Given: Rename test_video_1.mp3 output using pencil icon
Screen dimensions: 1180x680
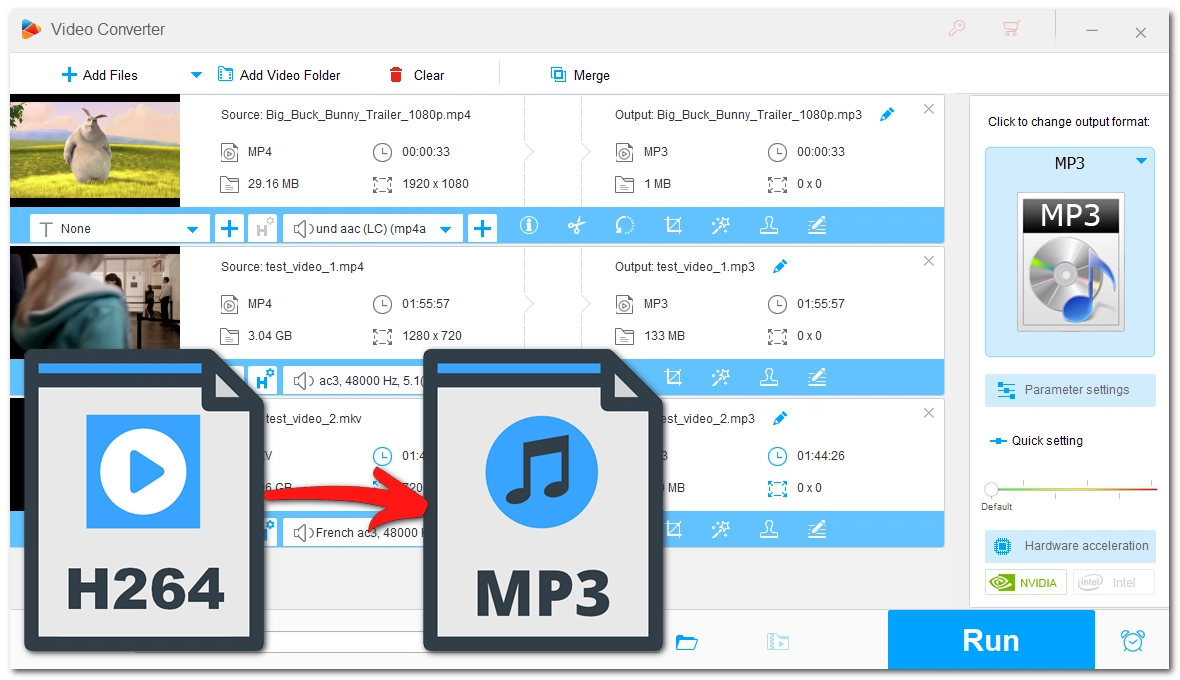Looking at the screenshot, I should tap(780, 267).
